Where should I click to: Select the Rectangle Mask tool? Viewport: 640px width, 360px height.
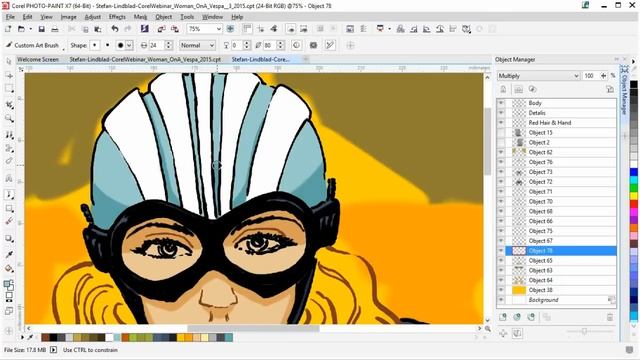tap(9, 89)
